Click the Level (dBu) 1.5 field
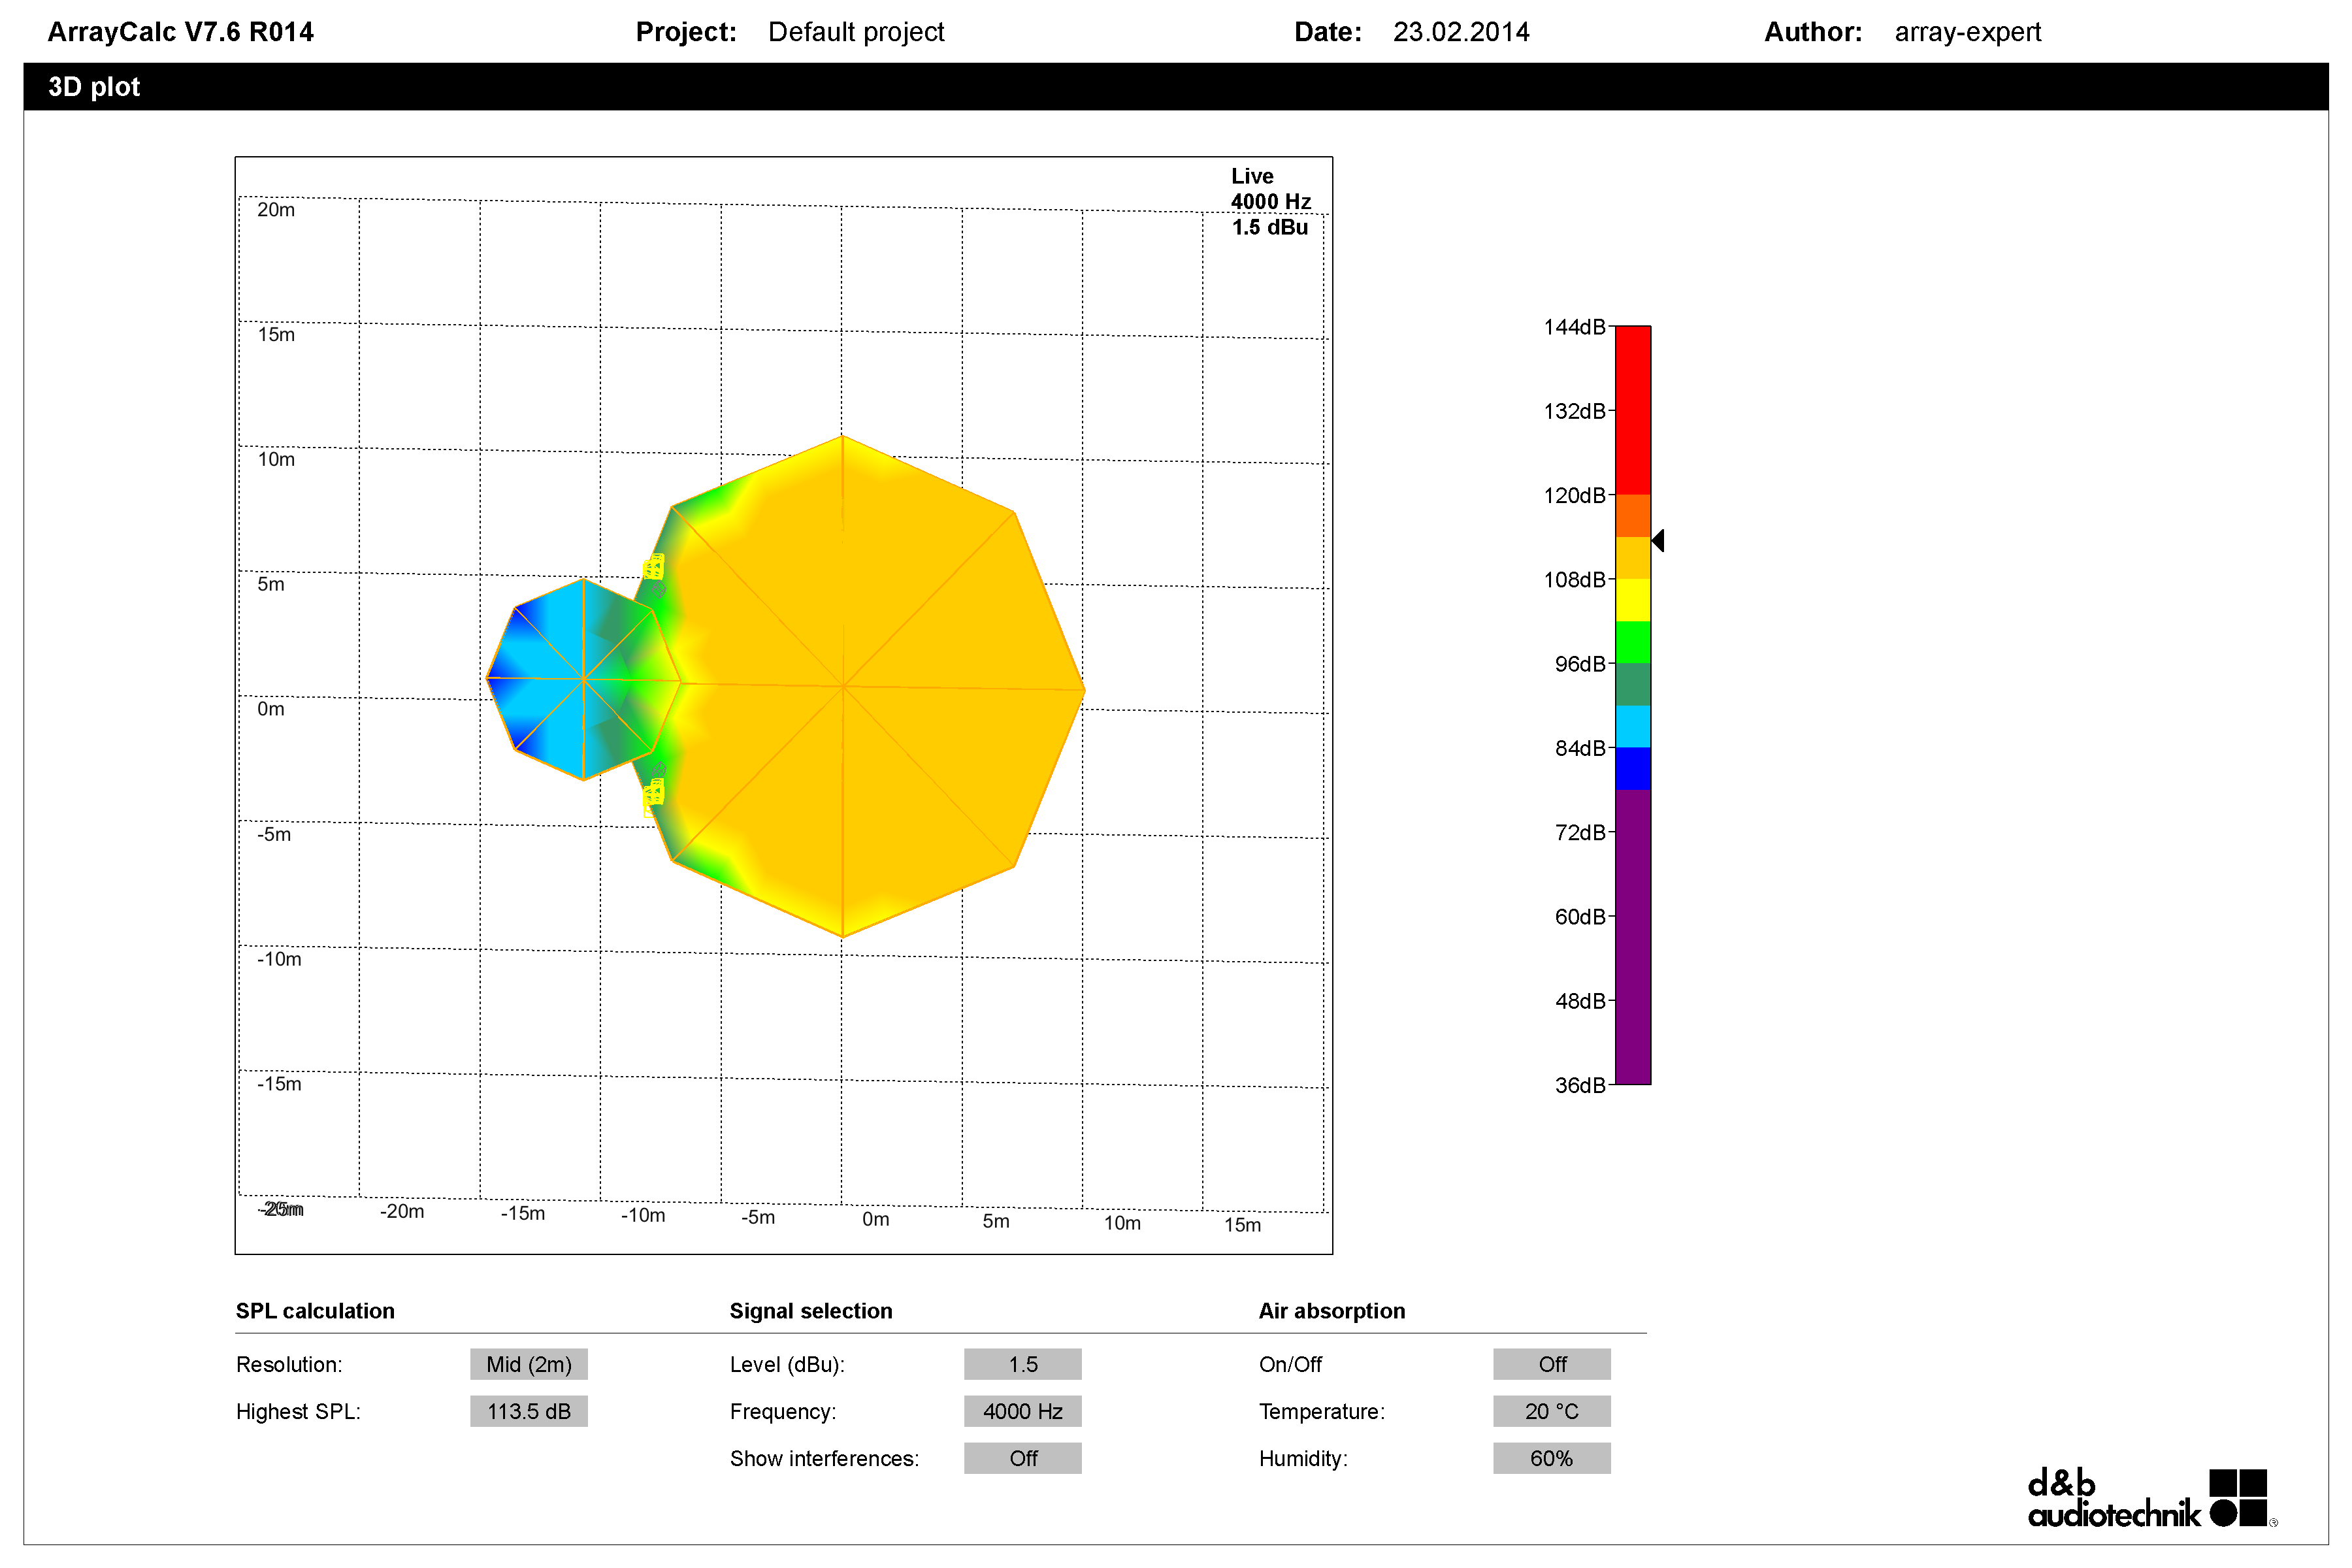This screenshot has width=2352, height=1568. (x=1022, y=1364)
